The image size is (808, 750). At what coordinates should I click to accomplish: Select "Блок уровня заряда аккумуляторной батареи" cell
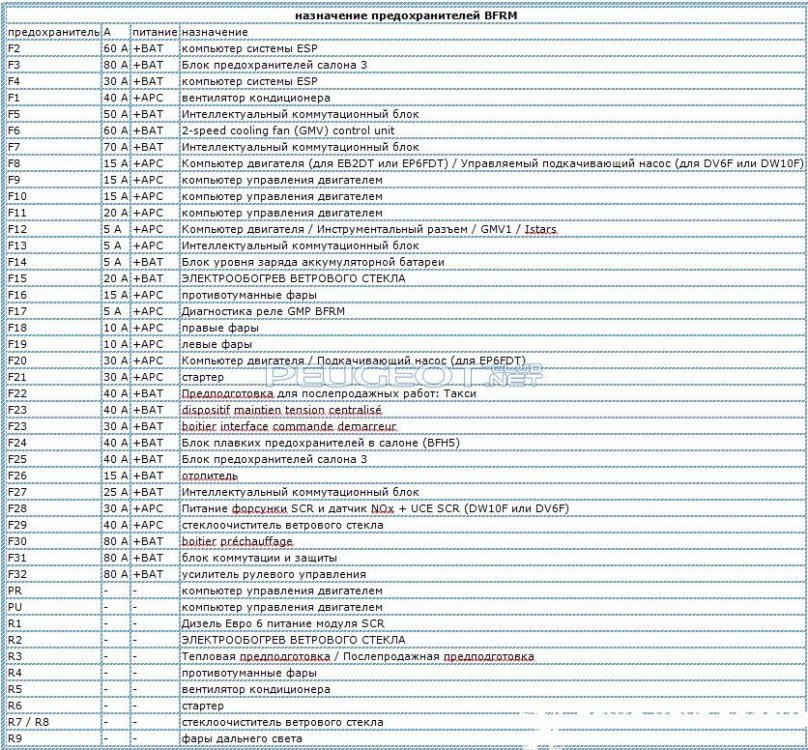point(297,262)
